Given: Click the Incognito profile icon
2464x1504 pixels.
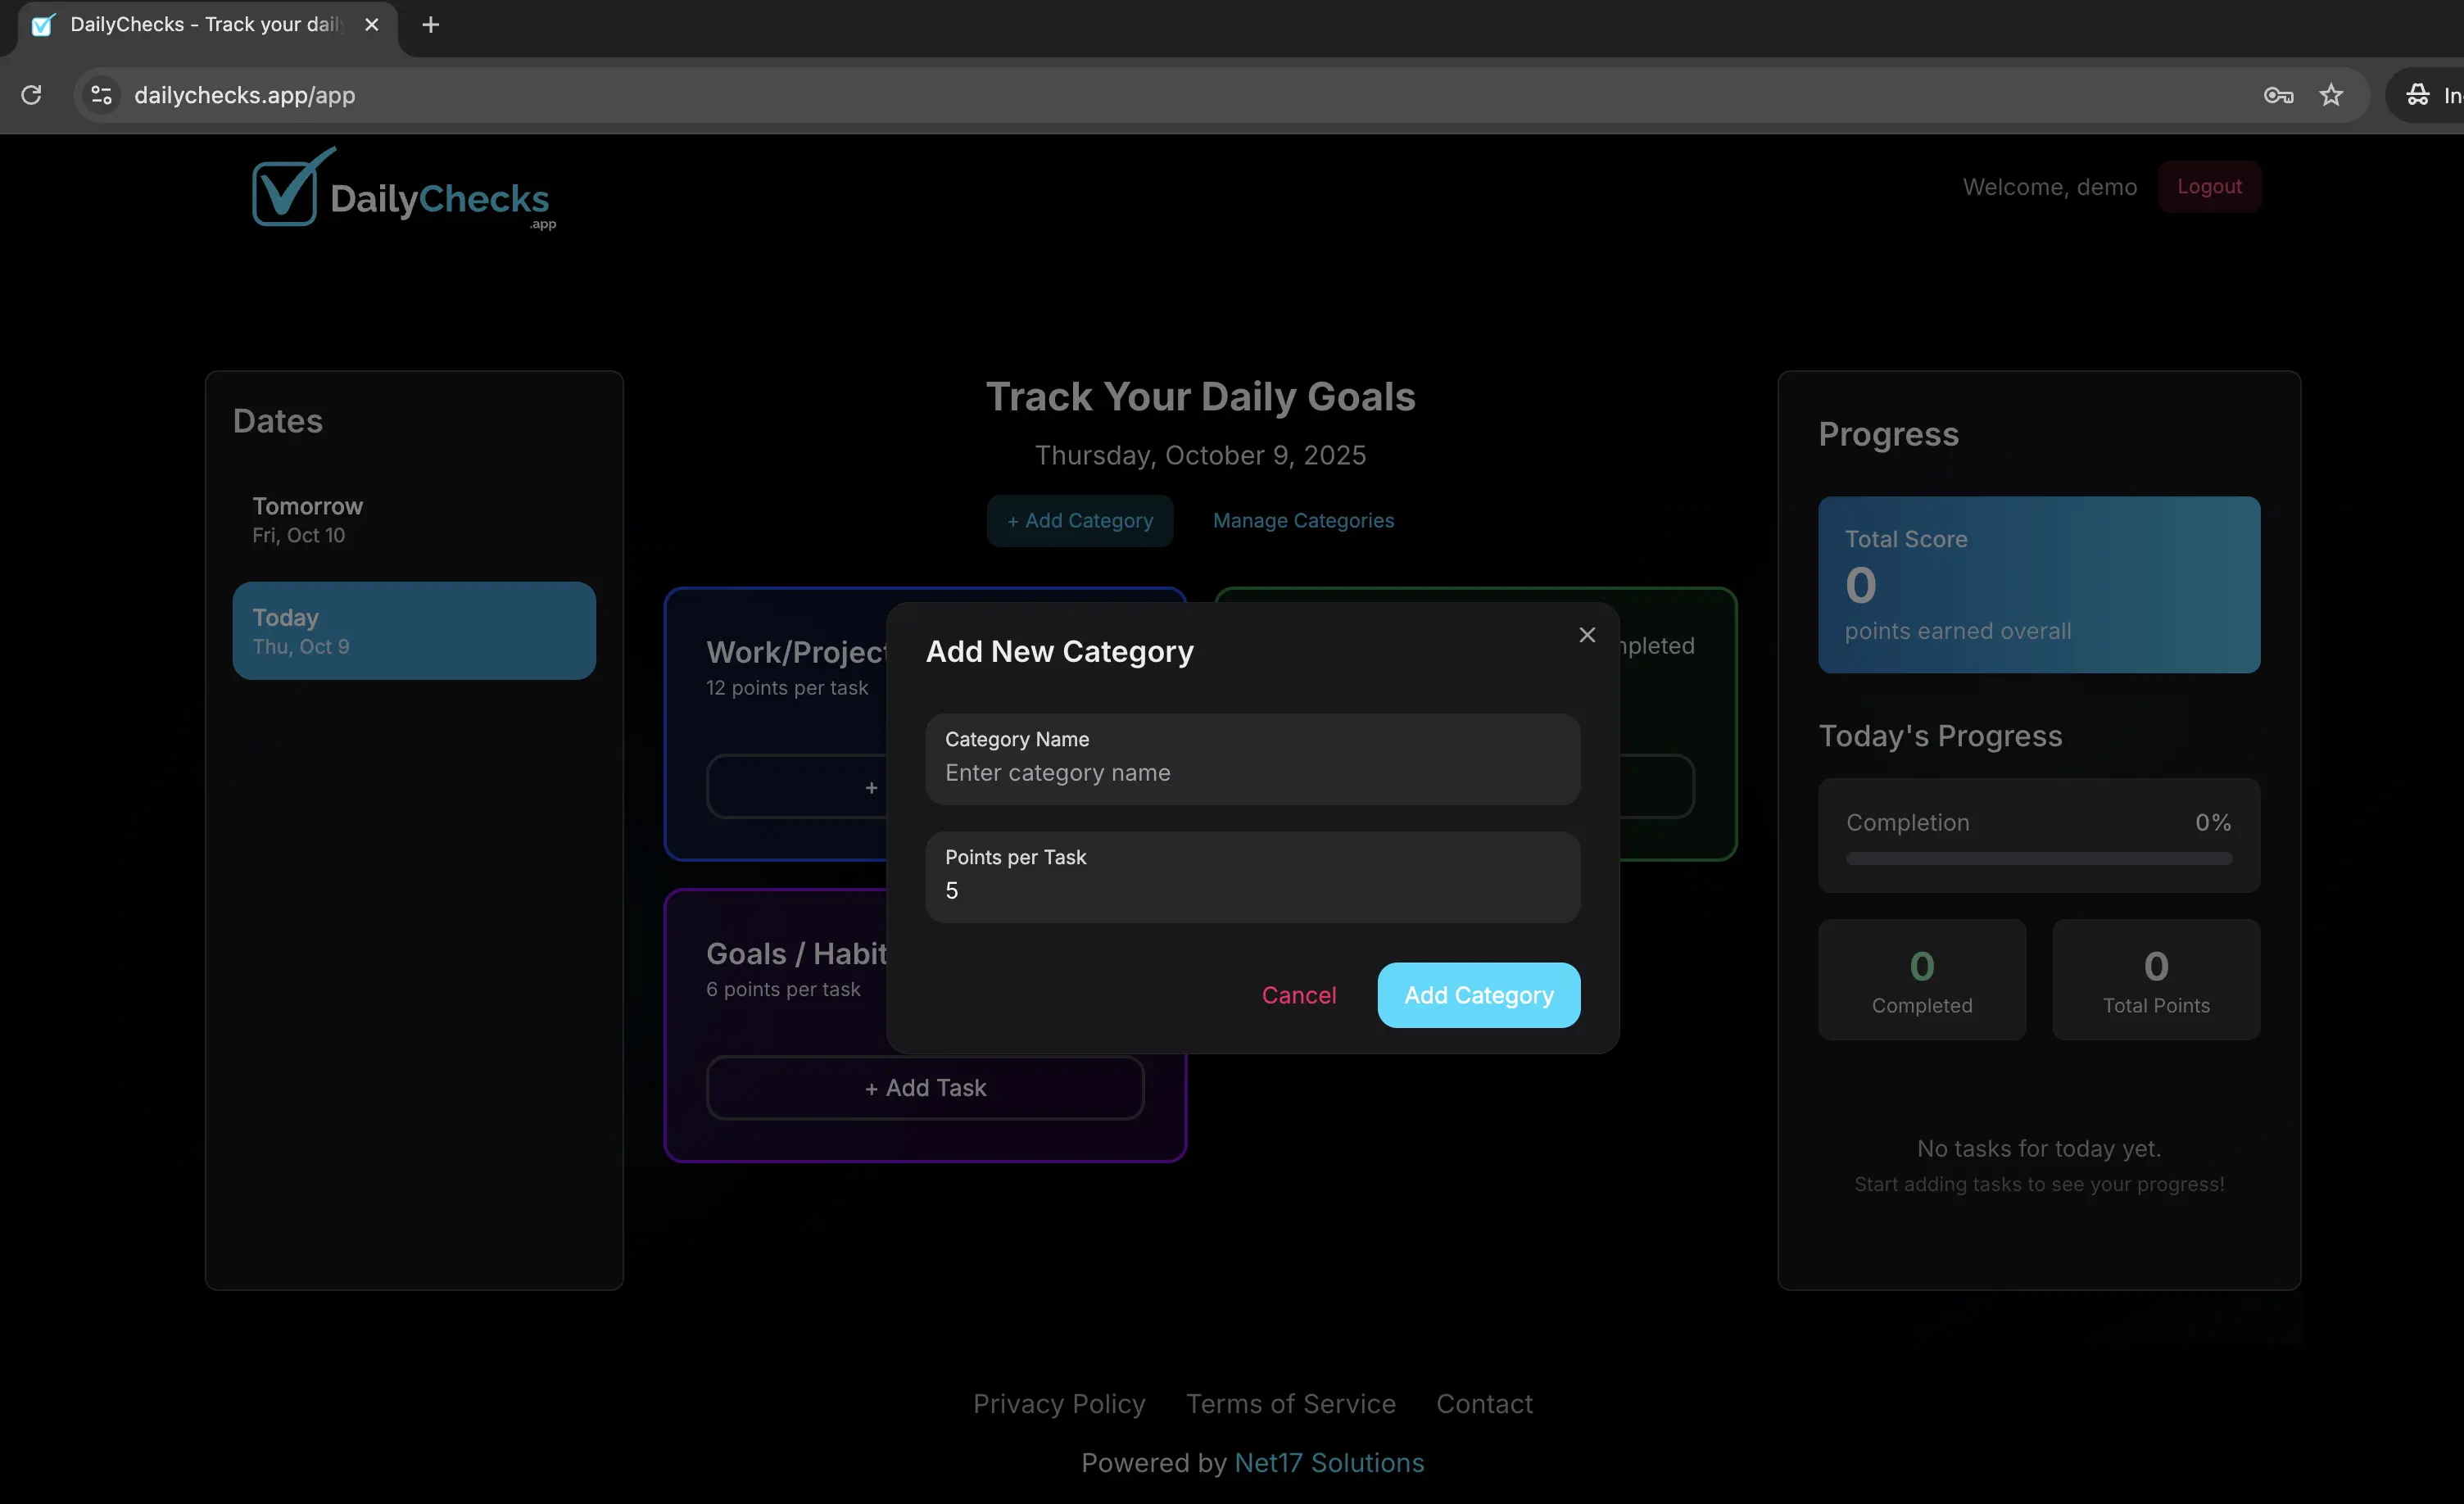Looking at the screenshot, I should click(2418, 95).
